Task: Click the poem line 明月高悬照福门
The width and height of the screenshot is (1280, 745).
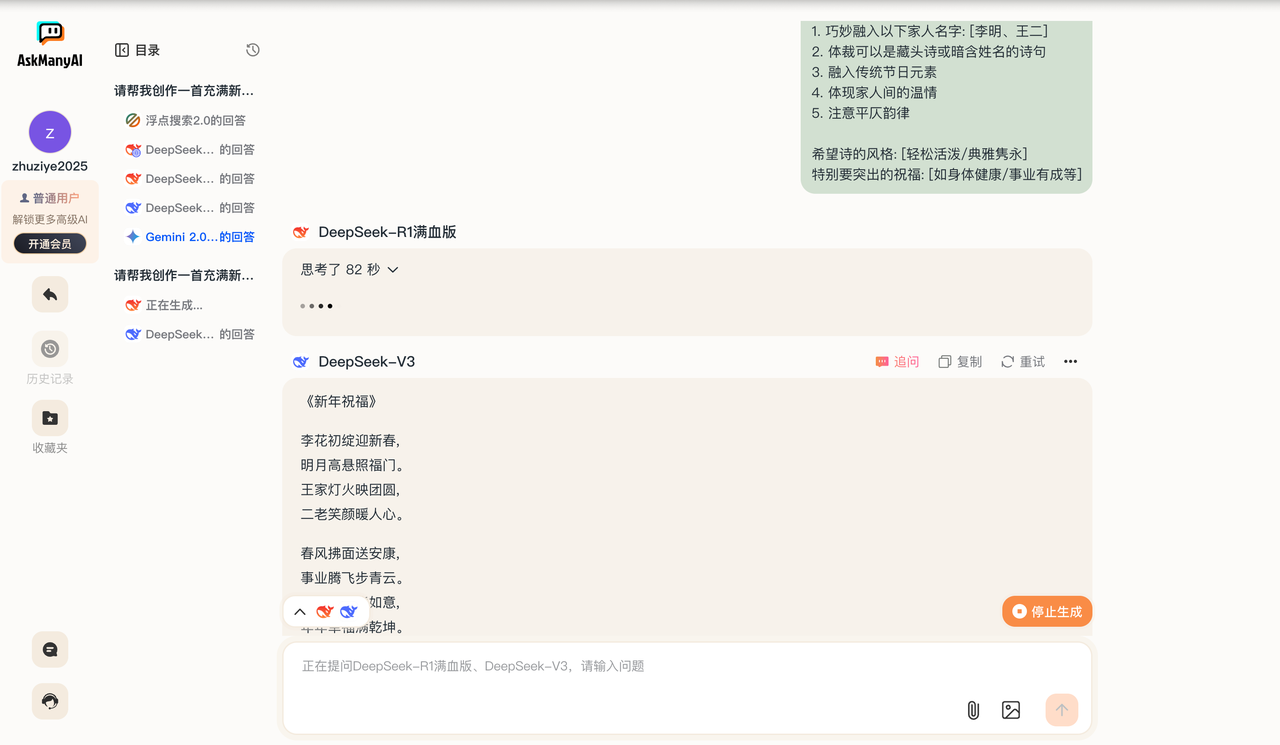Action: point(352,465)
